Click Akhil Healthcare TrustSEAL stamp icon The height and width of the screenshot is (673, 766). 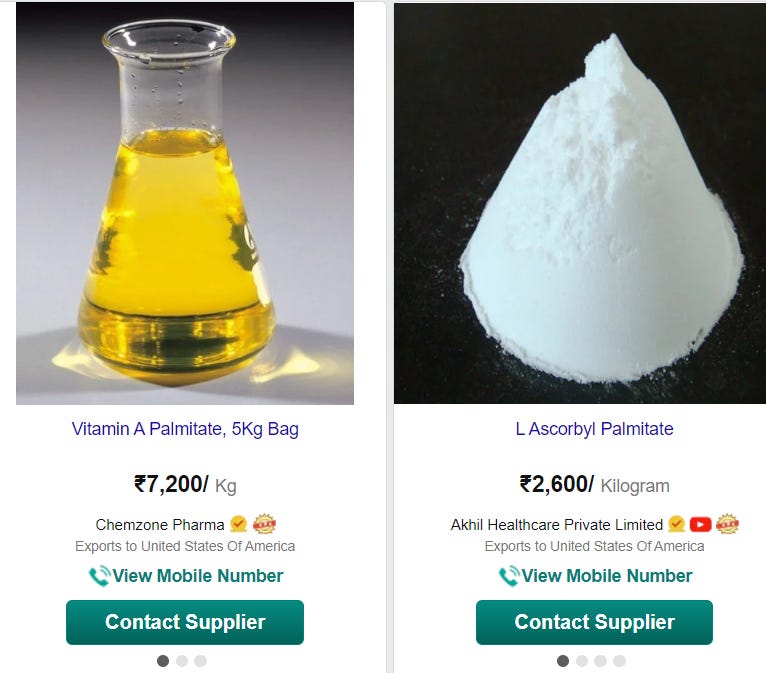tap(727, 524)
